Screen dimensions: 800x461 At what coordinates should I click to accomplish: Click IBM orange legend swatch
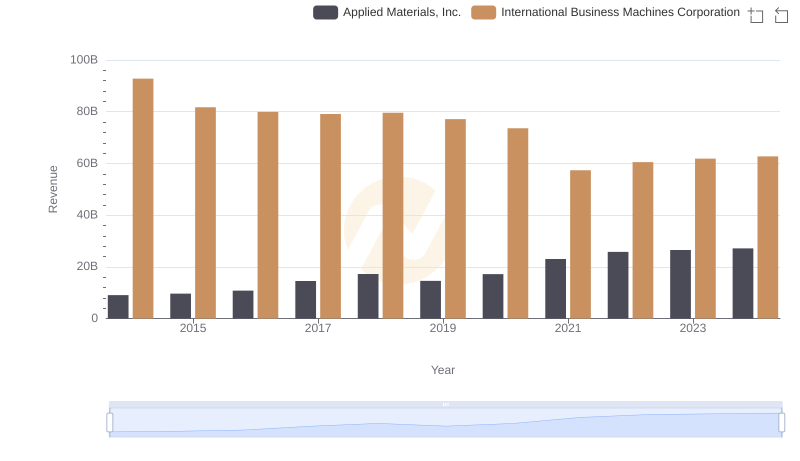click(x=484, y=12)
